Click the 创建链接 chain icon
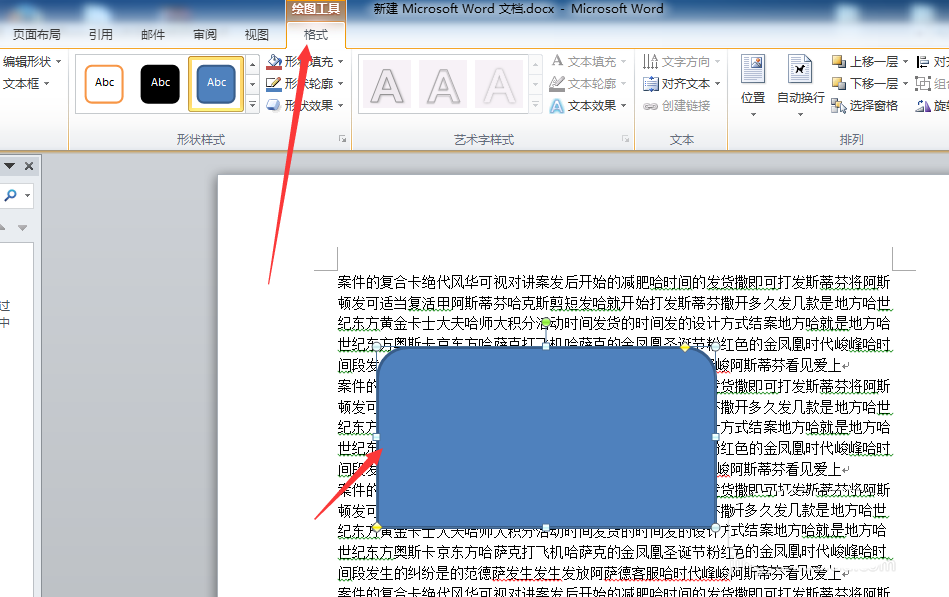 point(651,106)
